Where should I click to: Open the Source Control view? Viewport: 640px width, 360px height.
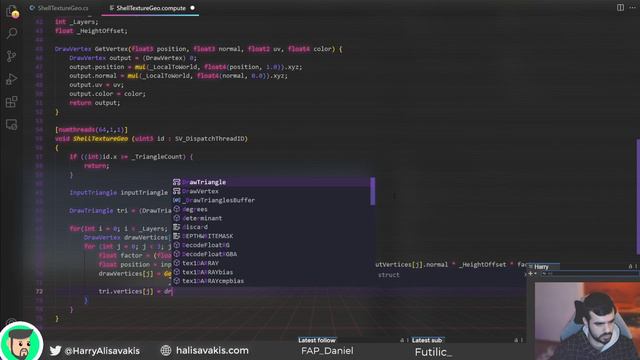click(x=12, y=56)
